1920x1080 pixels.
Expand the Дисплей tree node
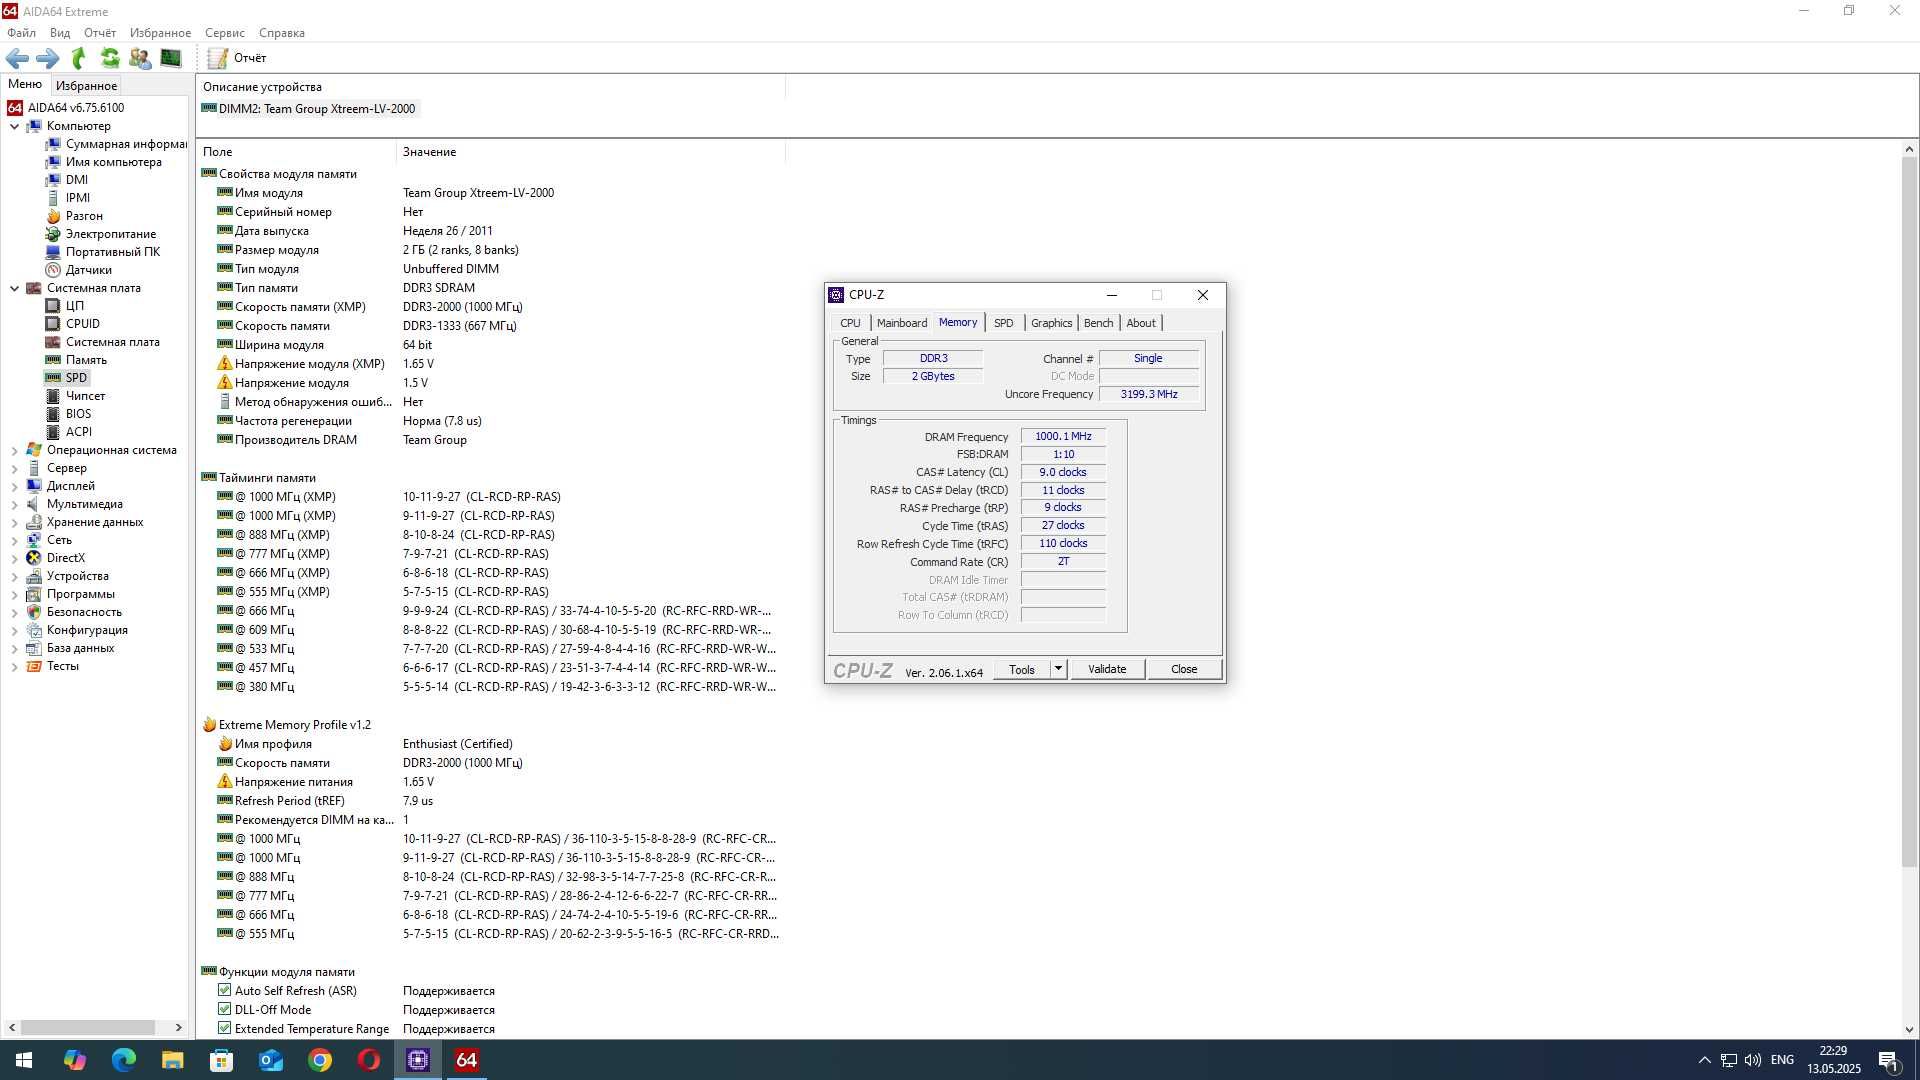pos(14,486)
